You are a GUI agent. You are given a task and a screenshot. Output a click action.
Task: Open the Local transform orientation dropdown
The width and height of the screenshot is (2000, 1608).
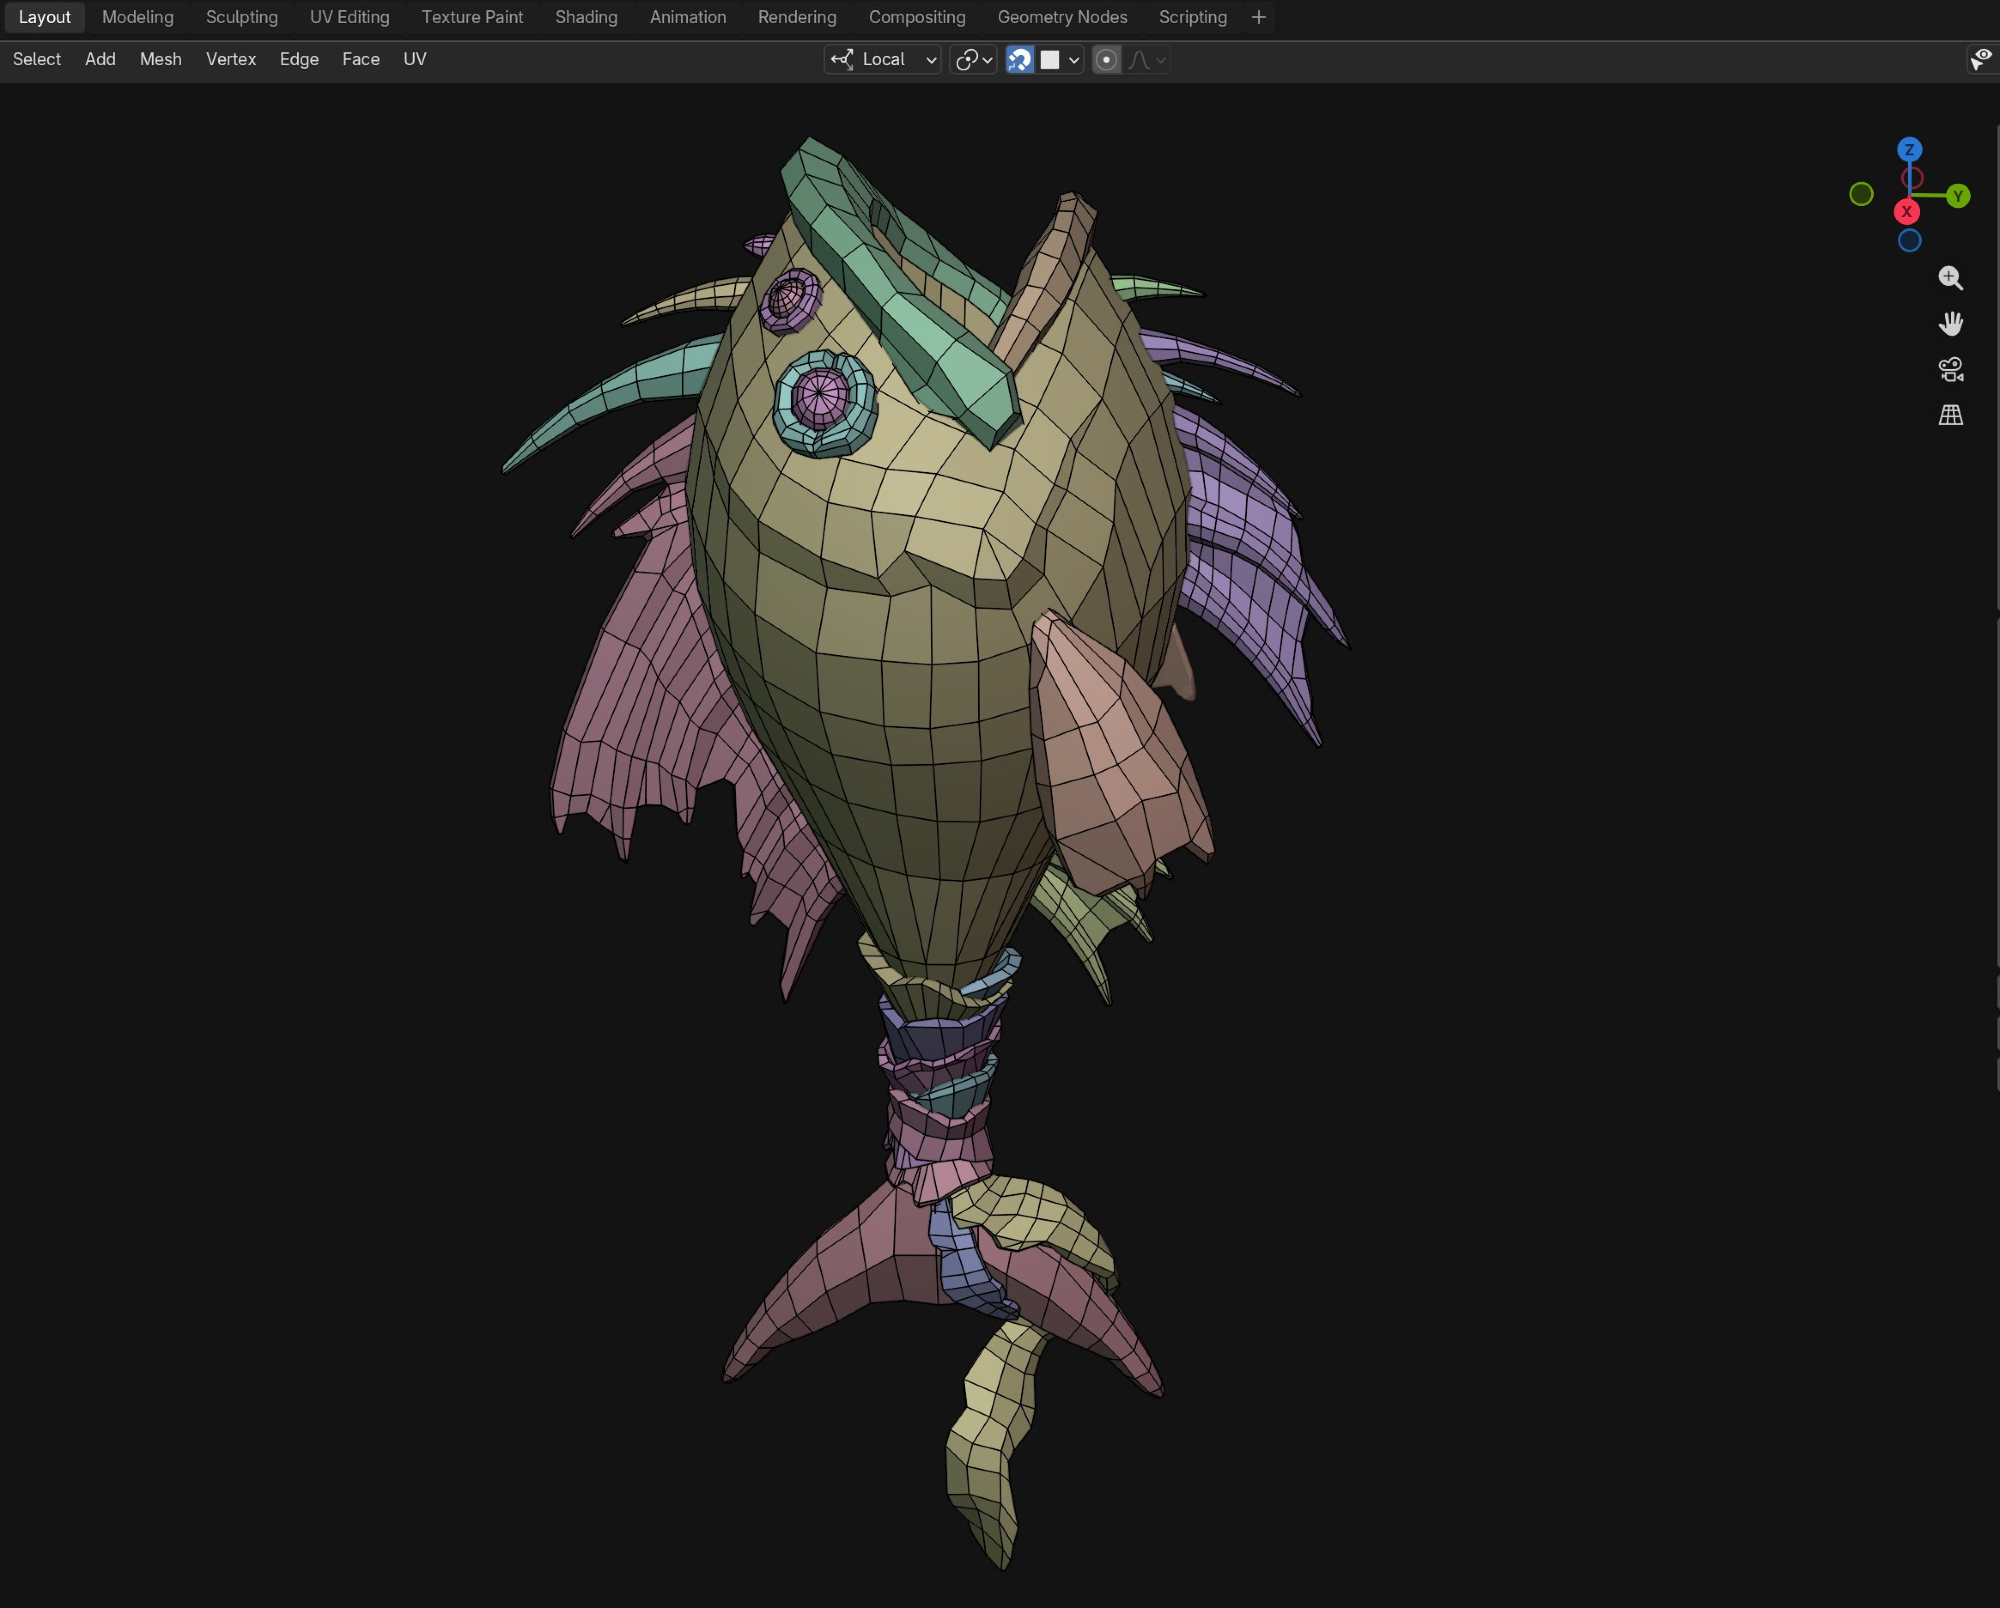click(883, 60)
